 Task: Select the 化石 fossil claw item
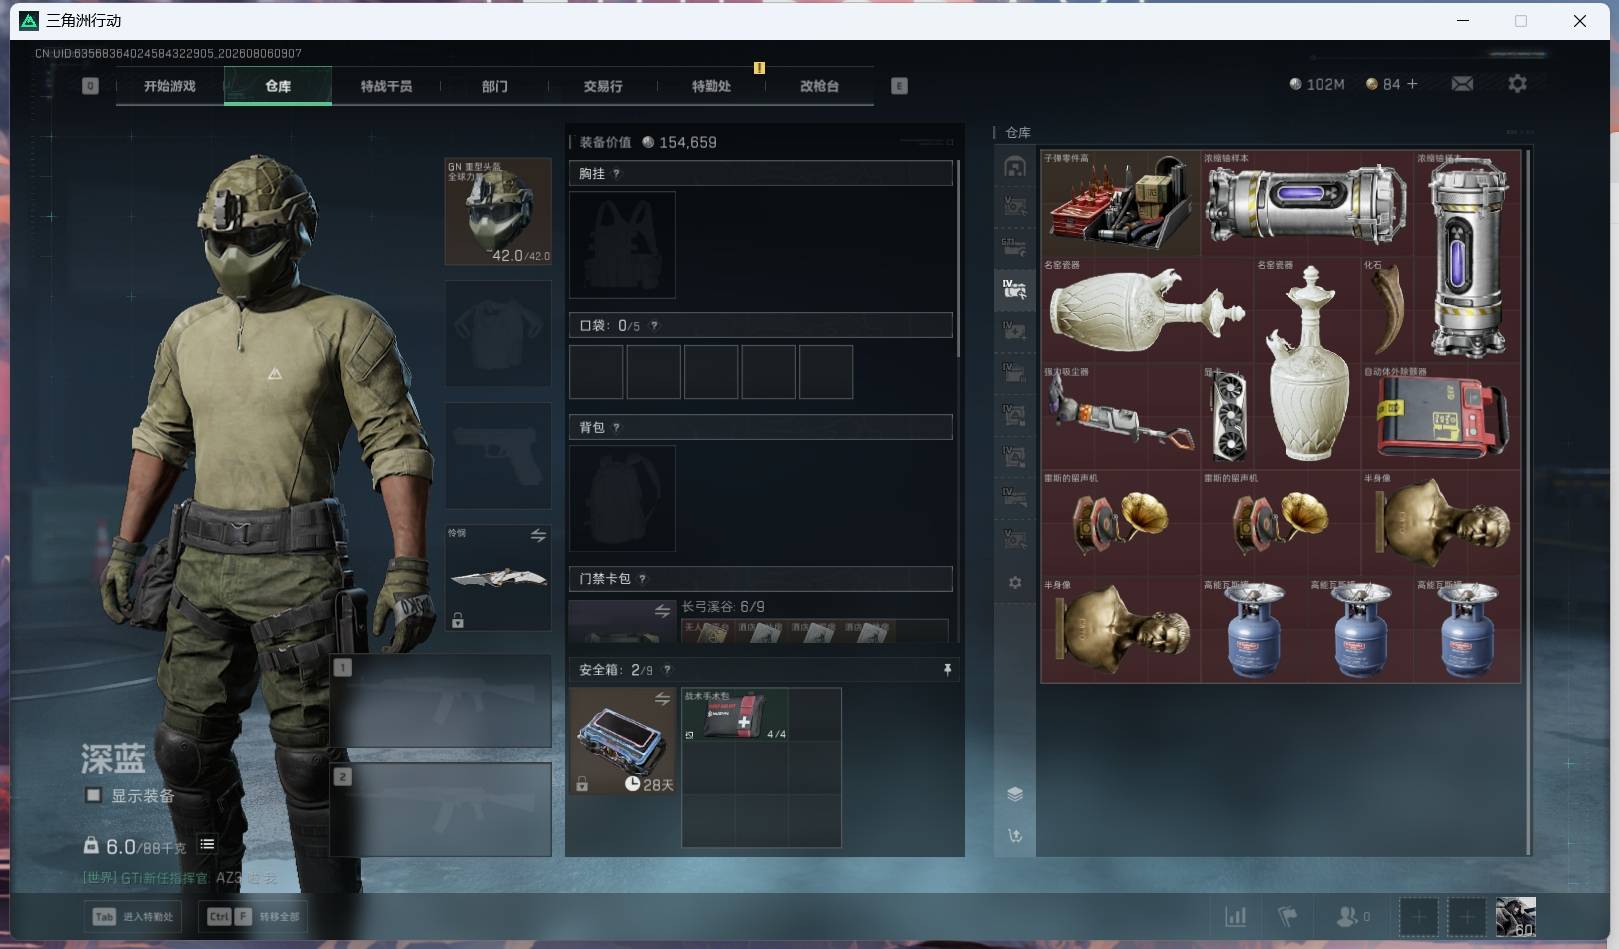coord(1387,310)
